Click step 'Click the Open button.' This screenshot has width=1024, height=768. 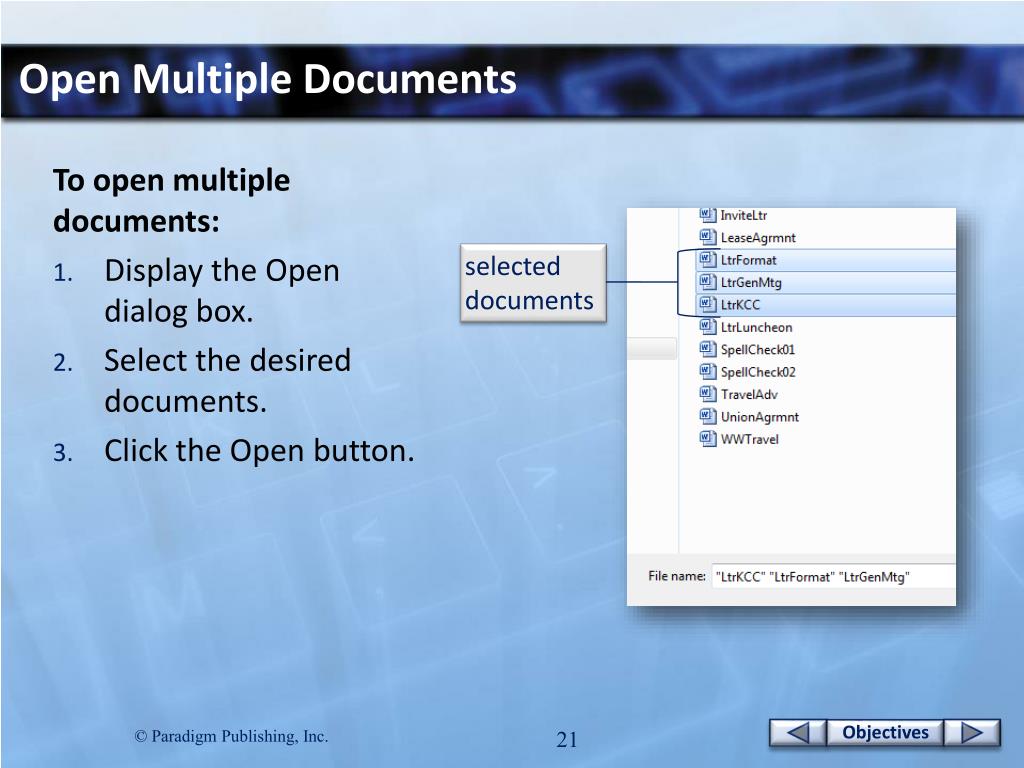(x=259, y=451)
